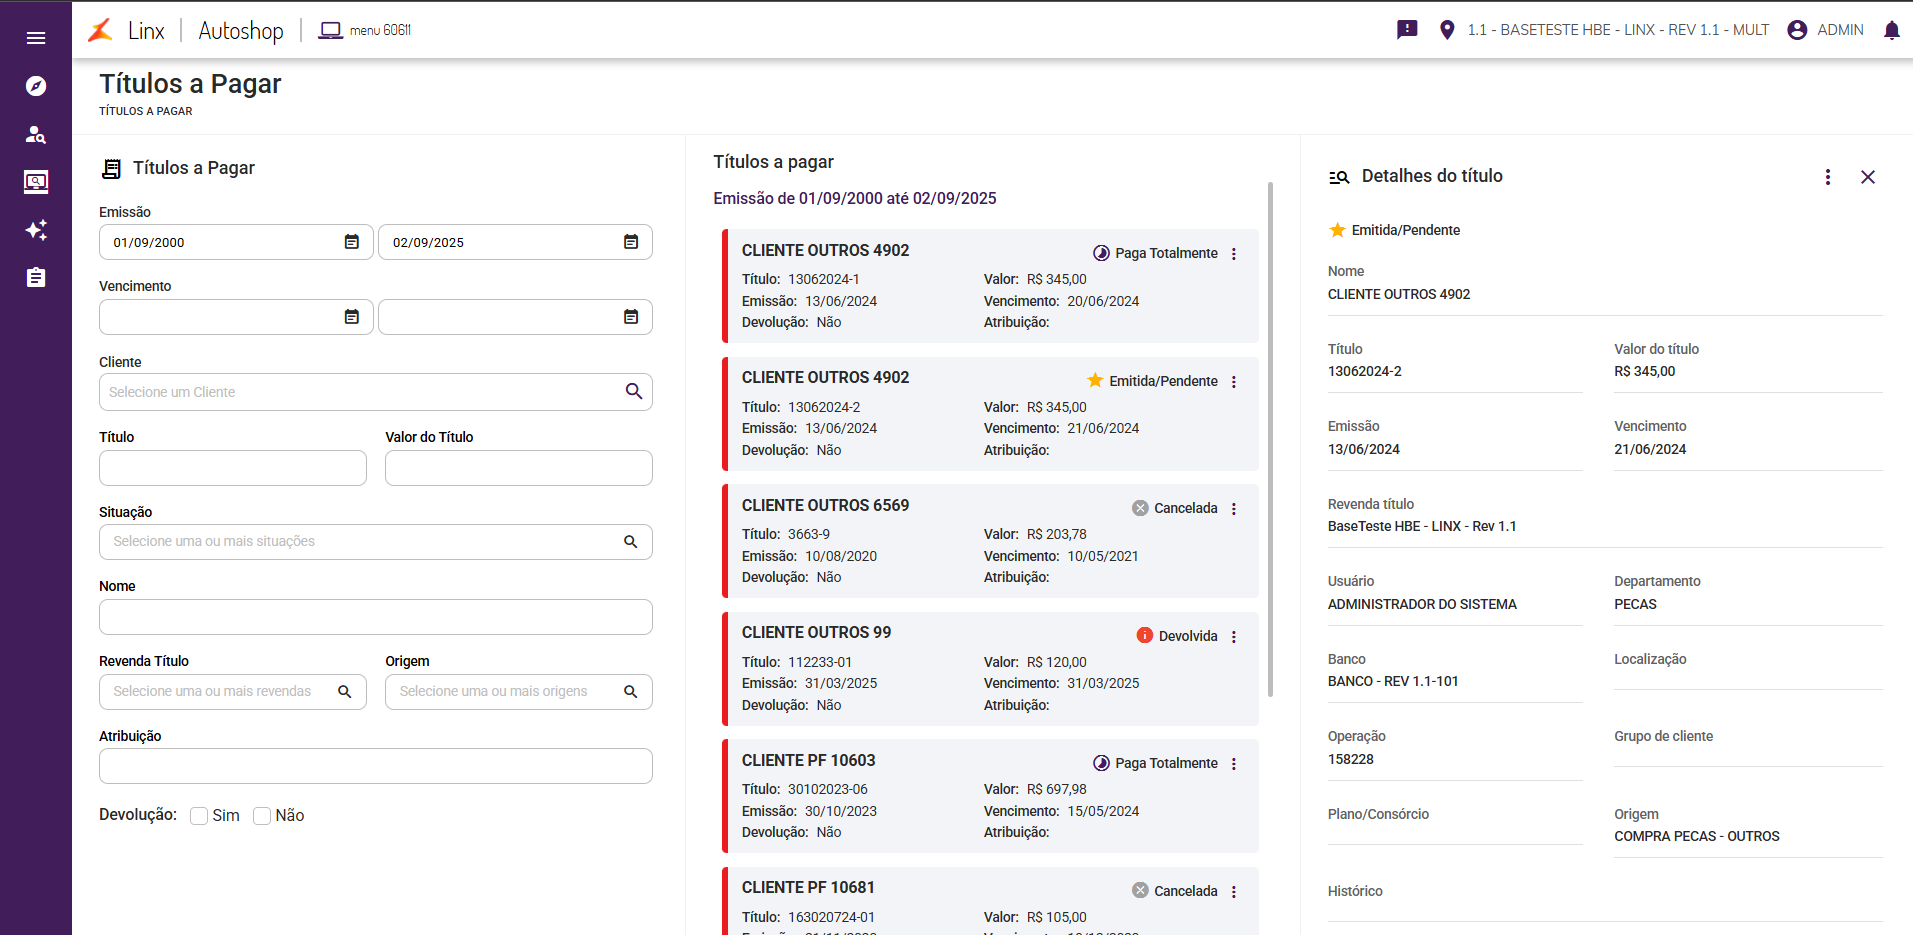Click the compass icon in the sidebar

[36, 86]
